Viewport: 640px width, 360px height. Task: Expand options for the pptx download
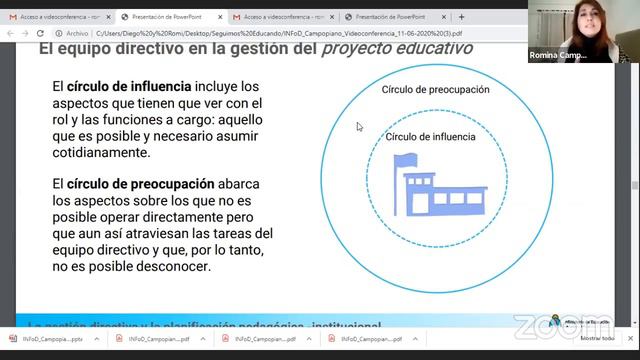pyautogui.click(x=97, y=339)
